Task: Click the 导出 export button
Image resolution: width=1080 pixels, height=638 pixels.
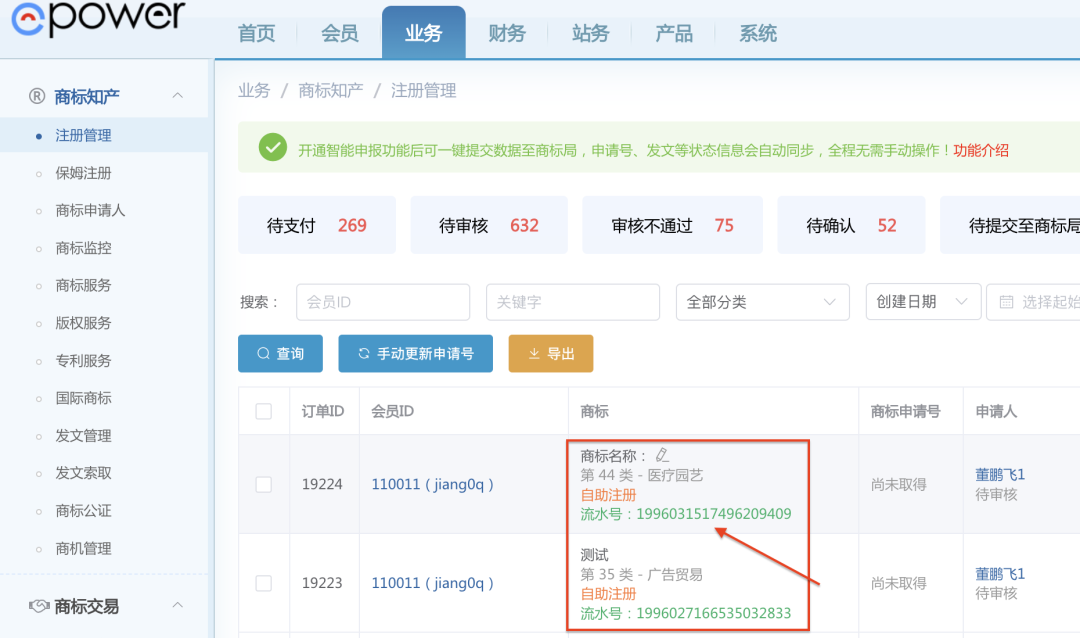Action: coord(551,353)
